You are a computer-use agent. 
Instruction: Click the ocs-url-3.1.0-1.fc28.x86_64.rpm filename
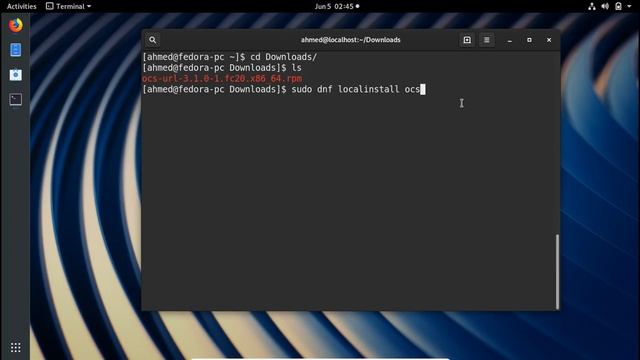(222, 78)
